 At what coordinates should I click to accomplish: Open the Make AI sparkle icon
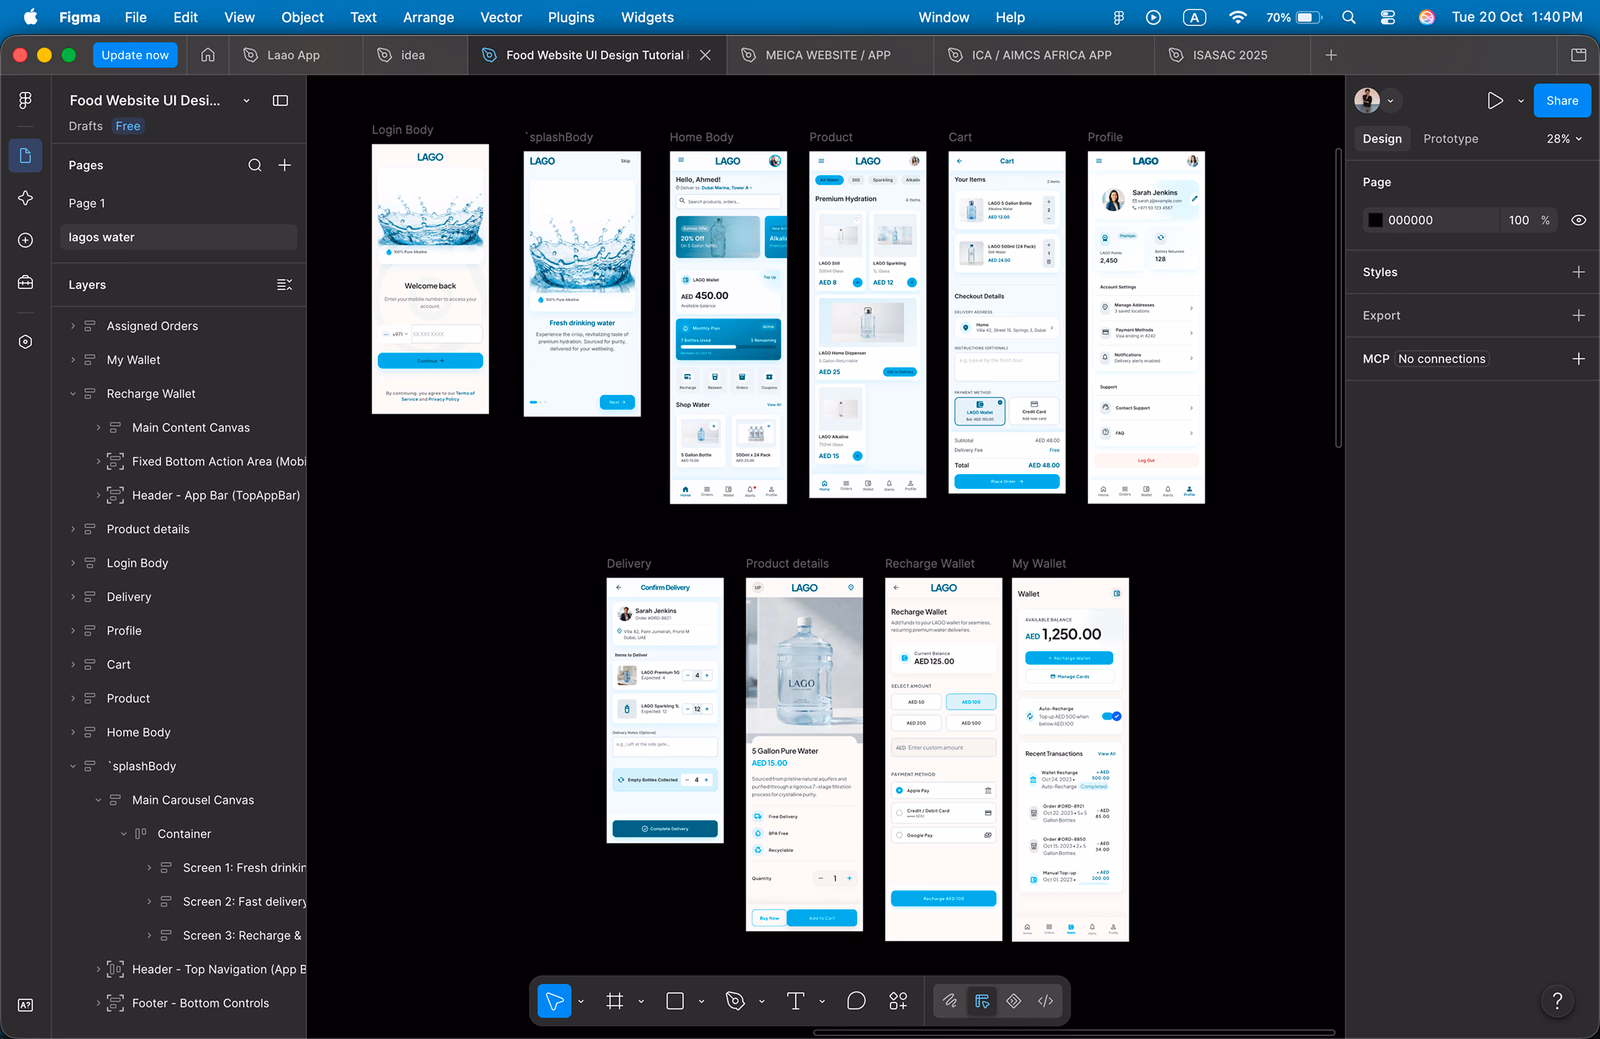(25, 198)
